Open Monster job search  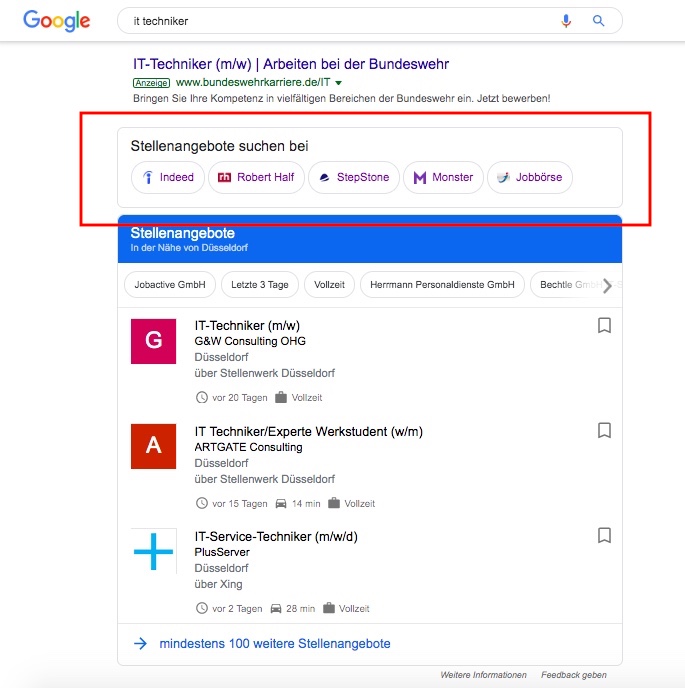point(443,177)
